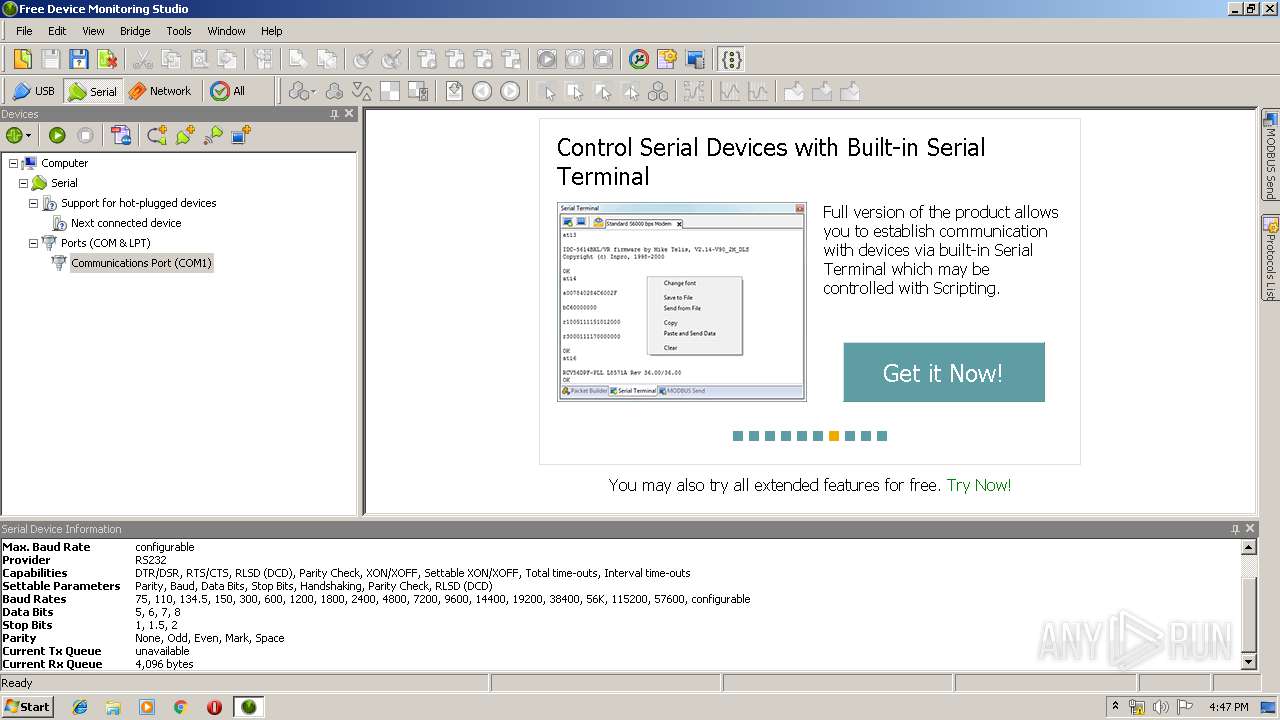This screenshot has height=720, width=1280.
Task: Click the Windows Start button
Action: [x=28, y=706]
